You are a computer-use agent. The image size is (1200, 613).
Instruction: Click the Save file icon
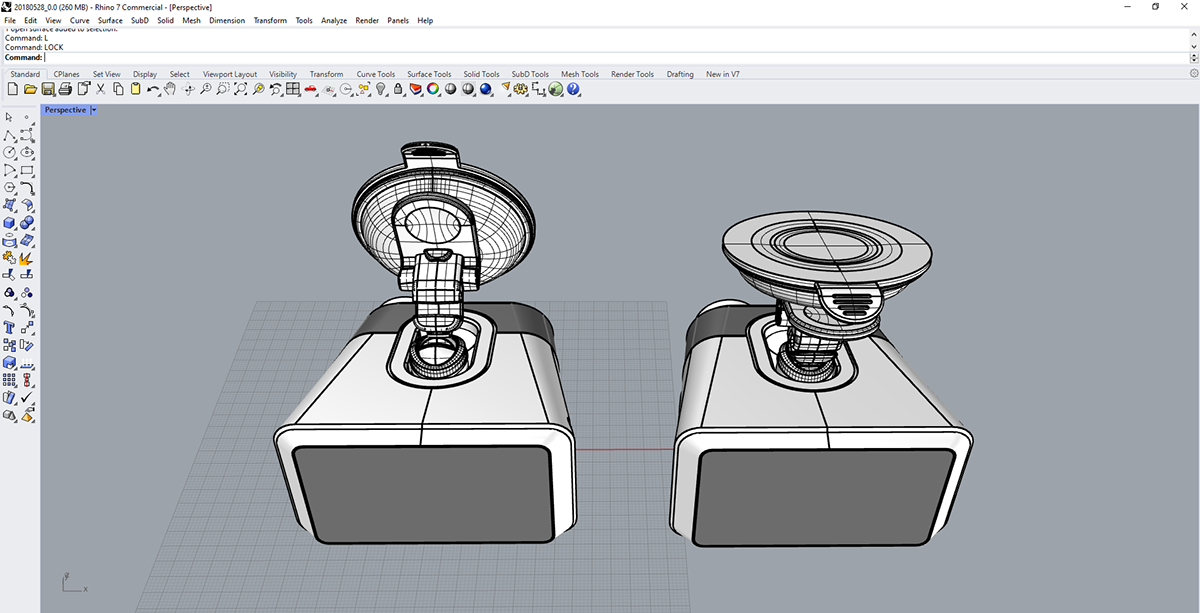pos(48,90)
